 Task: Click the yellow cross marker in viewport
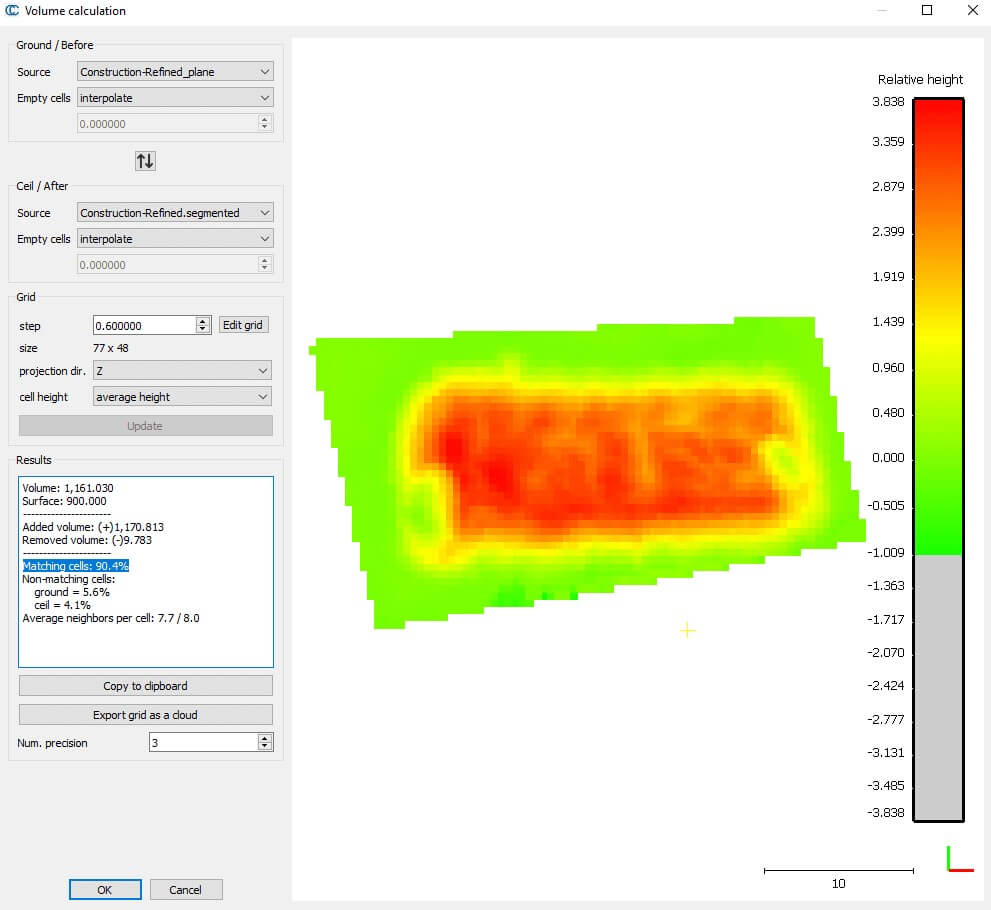click(x=687, y=630)
